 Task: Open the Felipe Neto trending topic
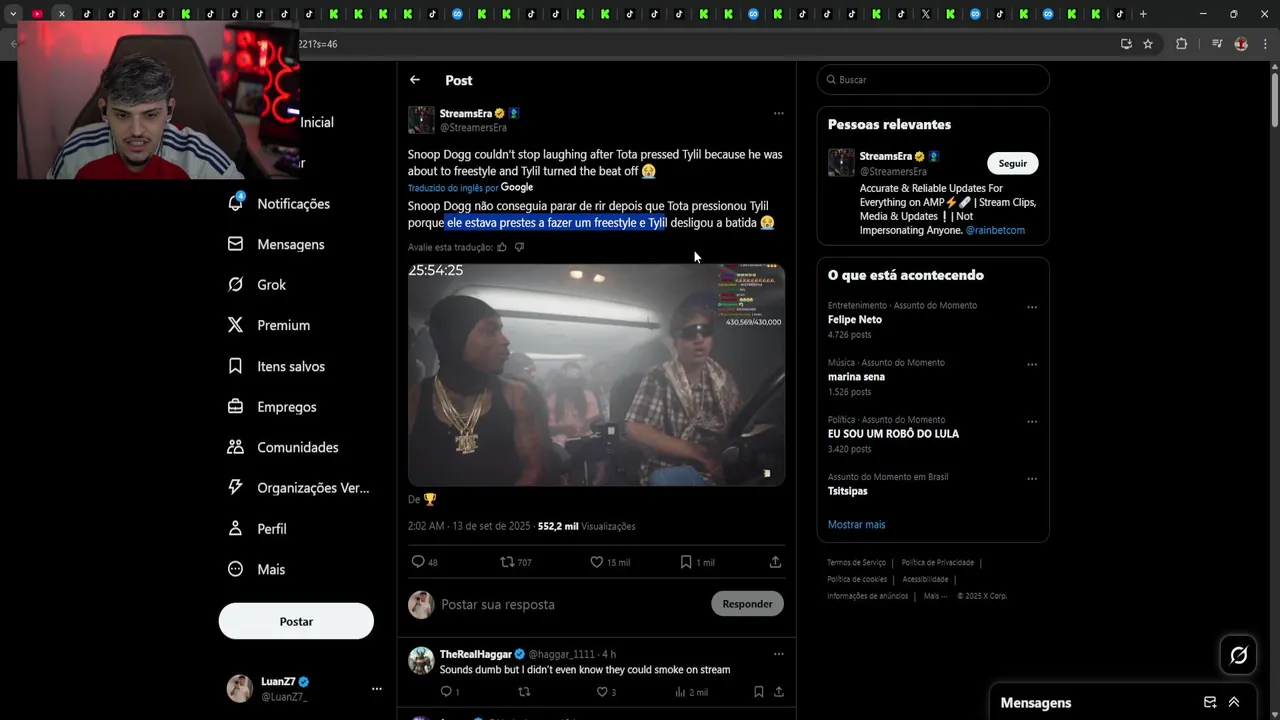(855, 320)
